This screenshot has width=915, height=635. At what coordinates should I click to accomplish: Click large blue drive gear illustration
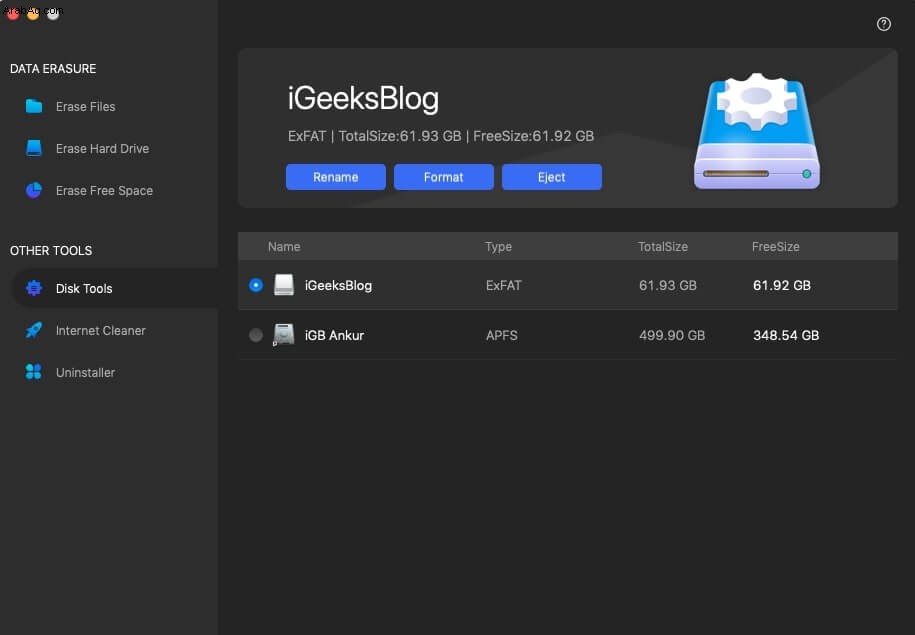coord(757,131)
